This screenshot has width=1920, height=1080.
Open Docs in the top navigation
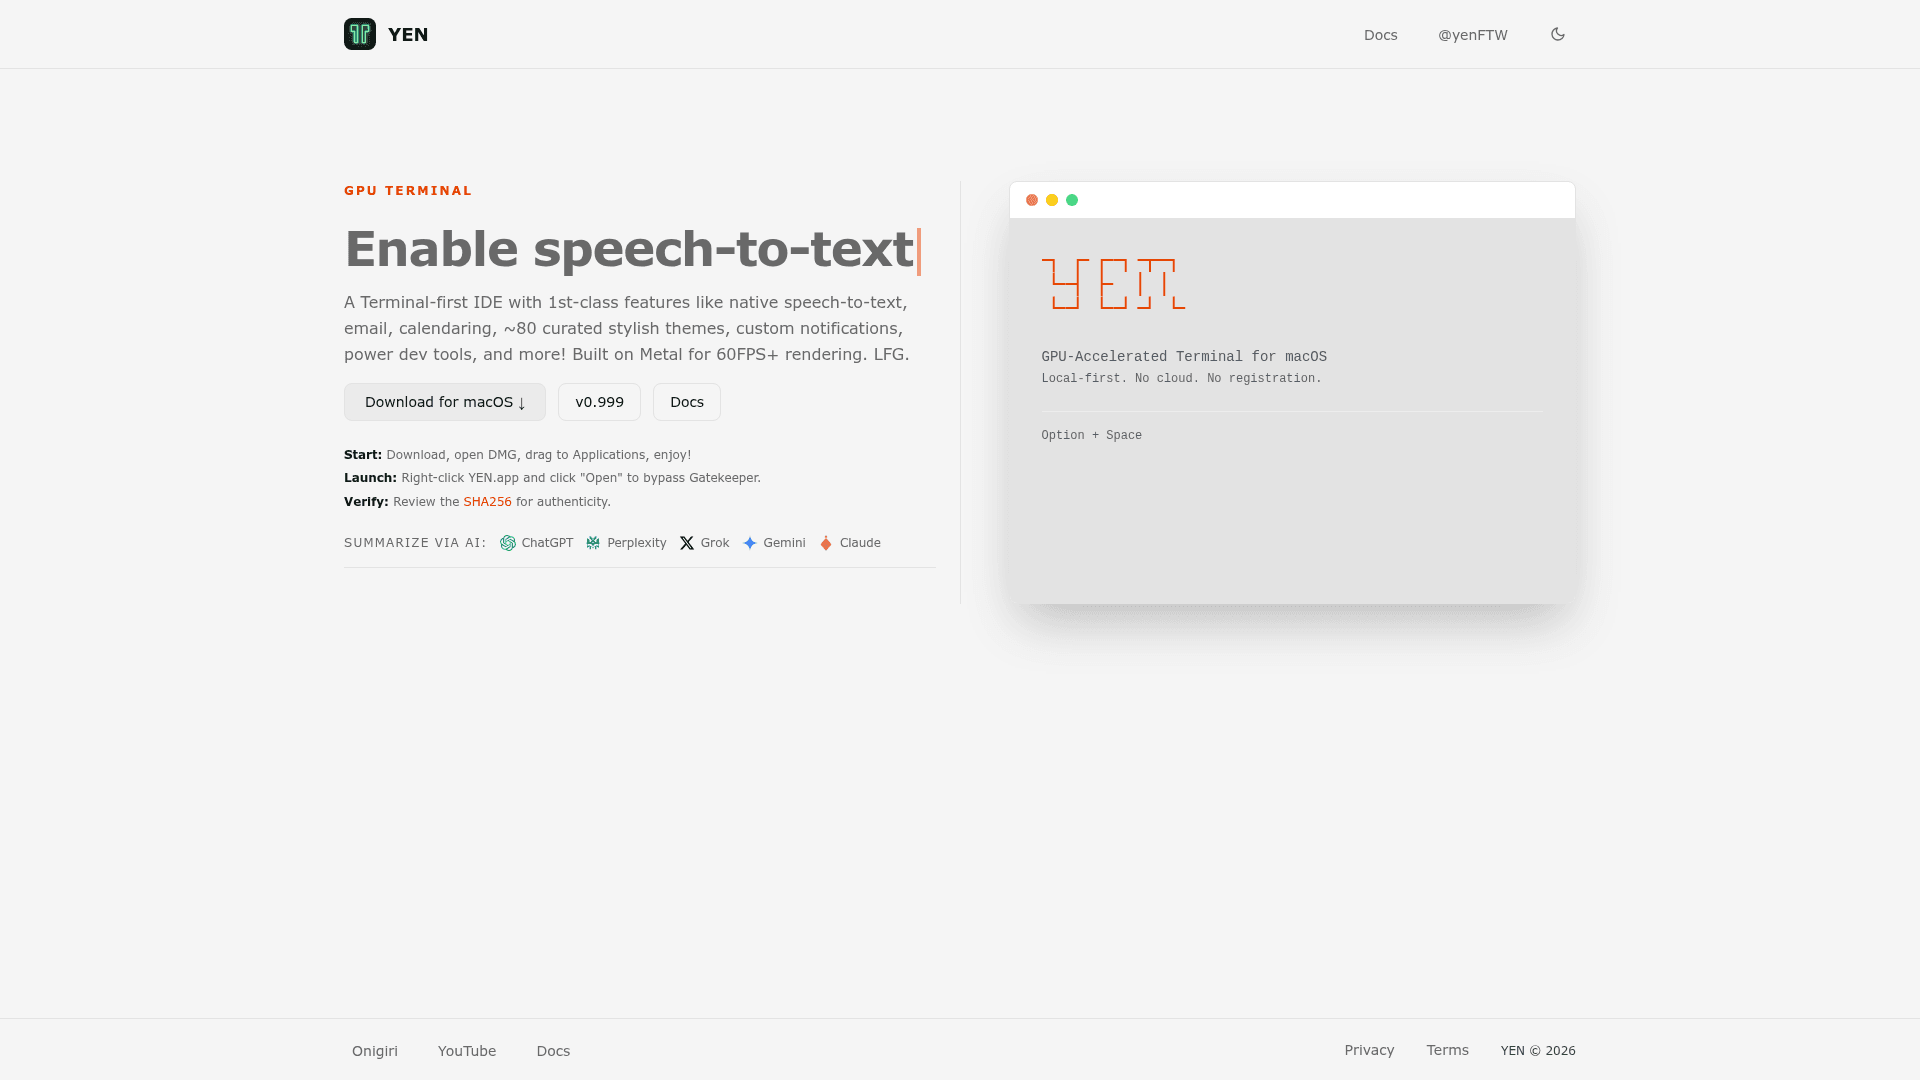coord(1380,35)
